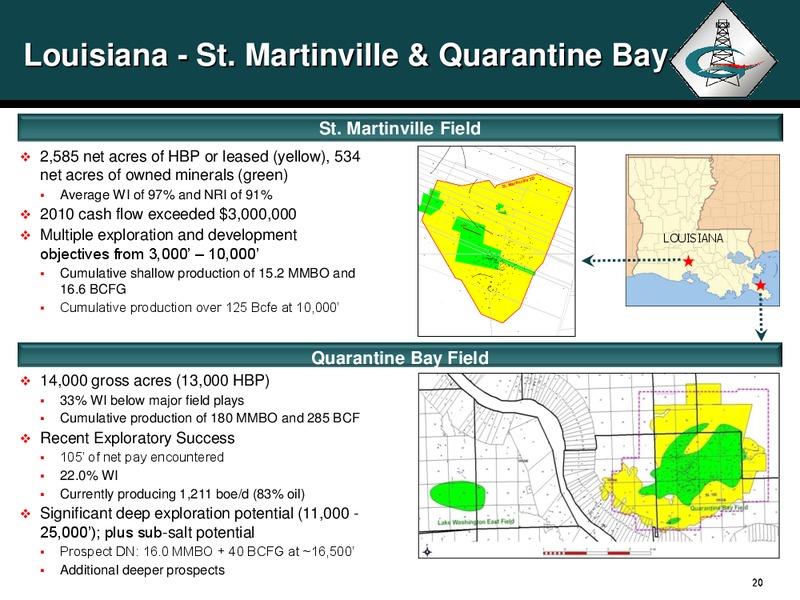This screenshot has height=600, width=800.
Task: Click the 'Lake Washington East Field' map label
Action: (476, 522)
